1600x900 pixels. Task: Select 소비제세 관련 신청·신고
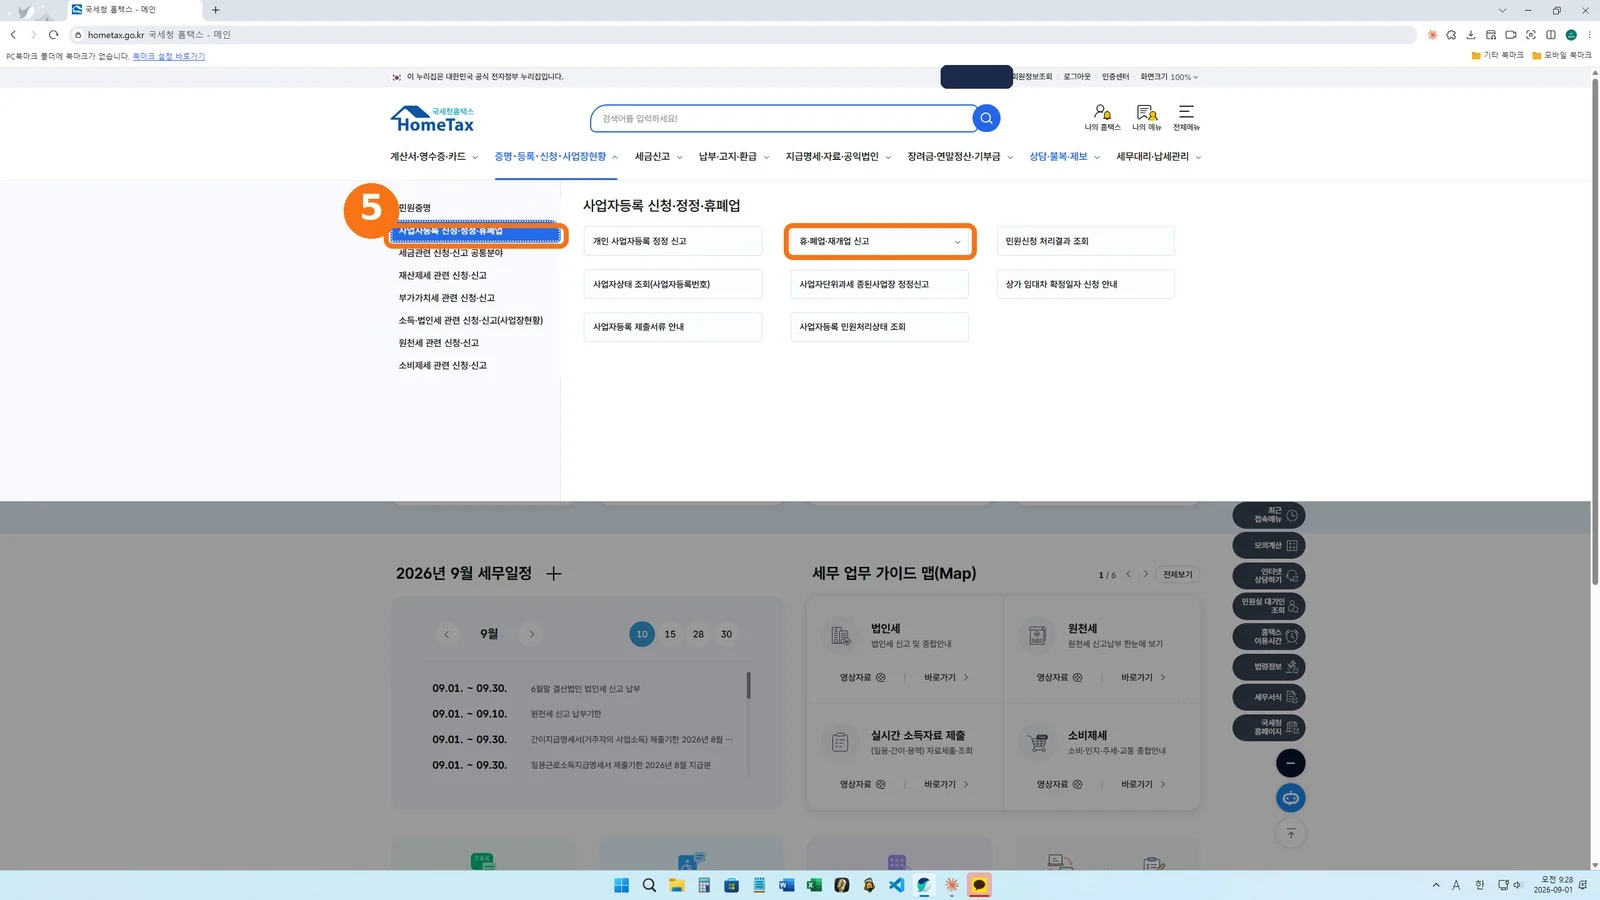[x=442, y=365]
